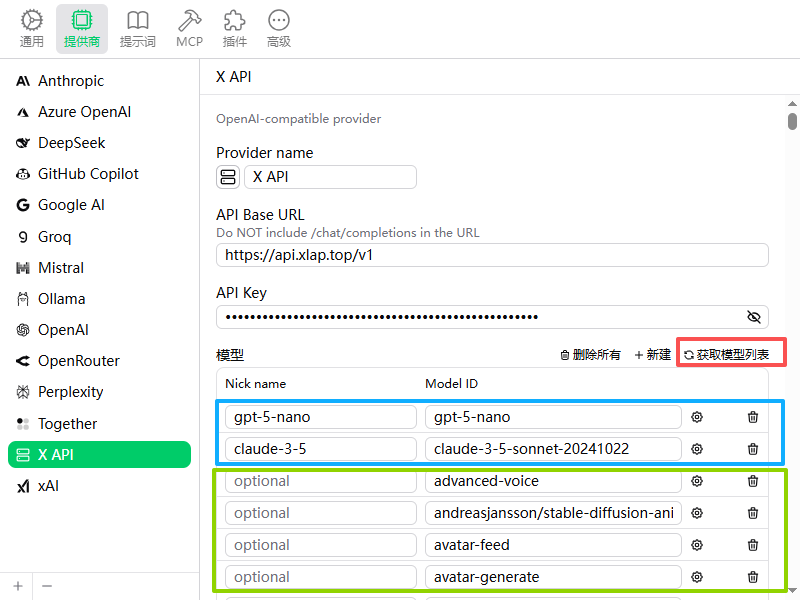Delete the avatar-feed model row
The image size is (800, 600).
(x=753, y=545)
